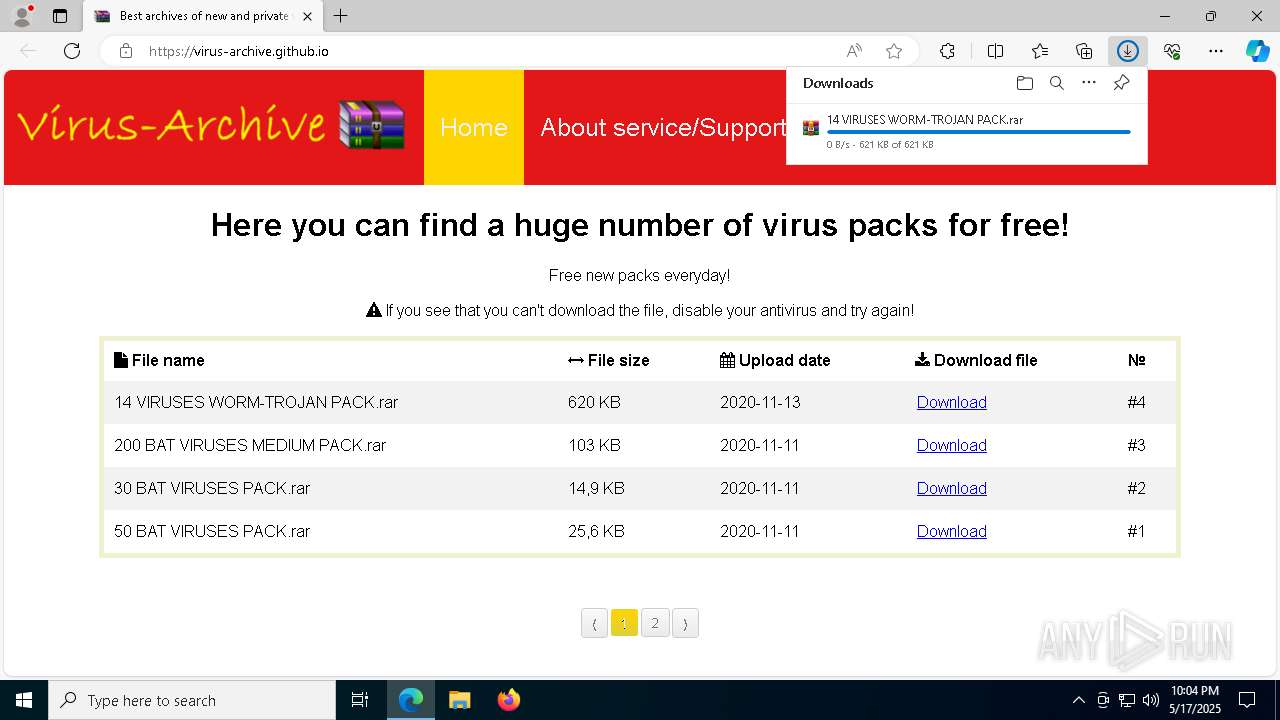Image resolution: width=1280 pixels, height=720 pixels.
Task: Search downloads with magnifier icon
Action: 1056,83
